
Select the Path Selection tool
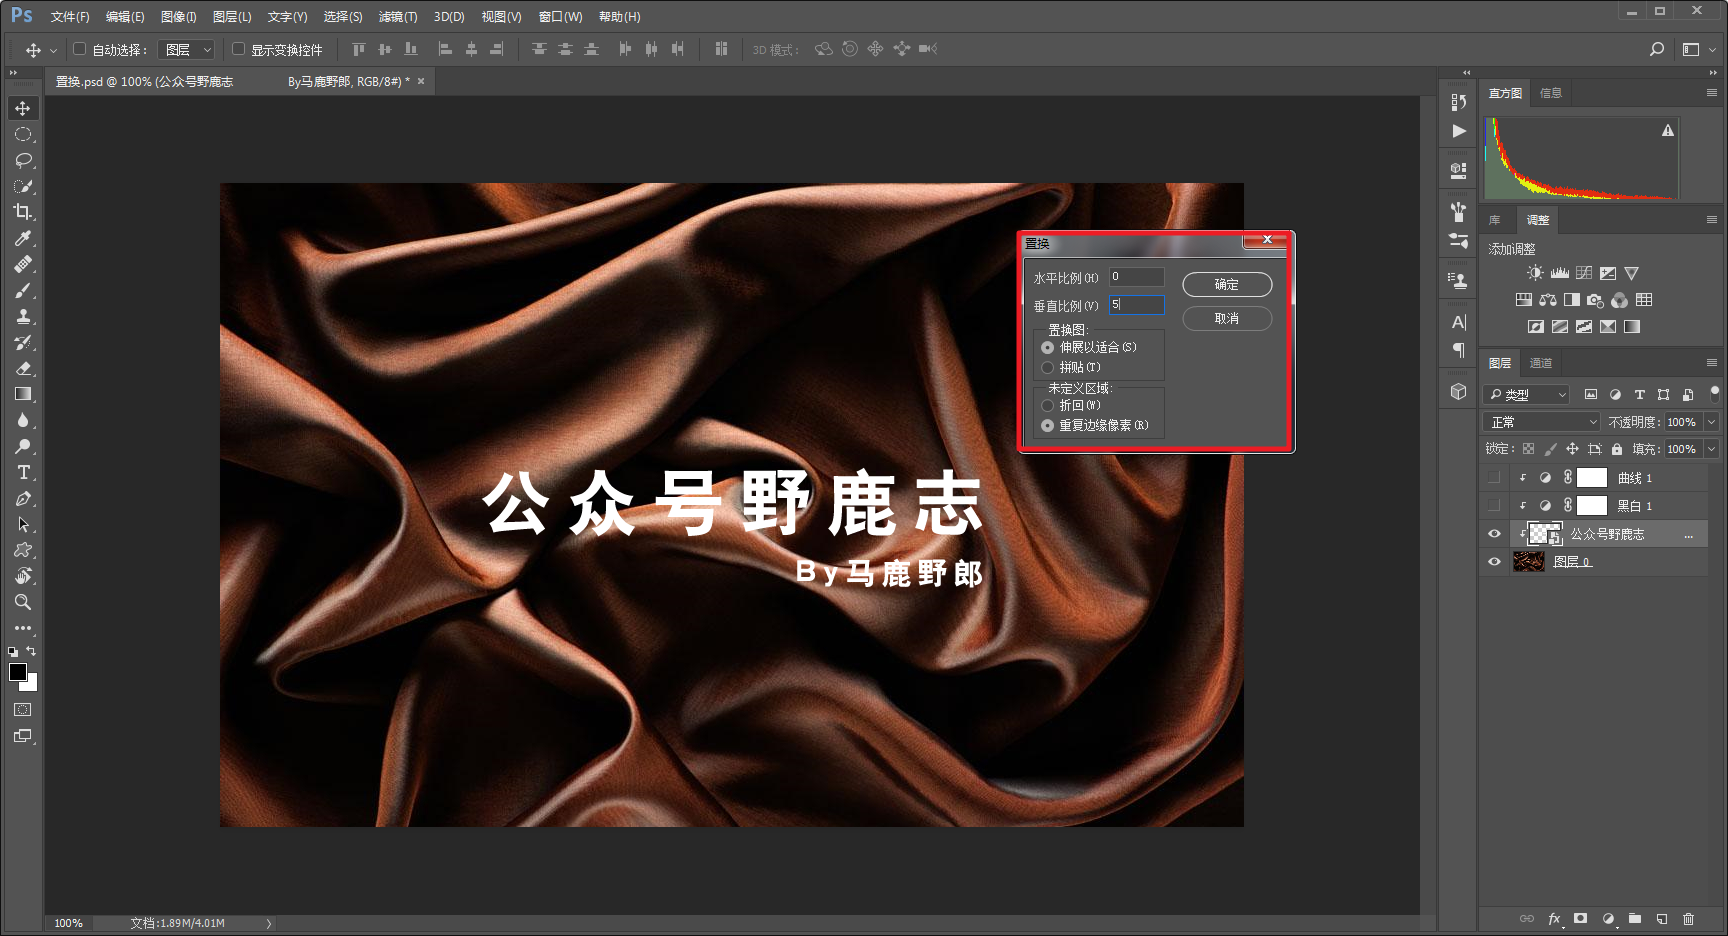pyautogui.click(x=23, y=524)
